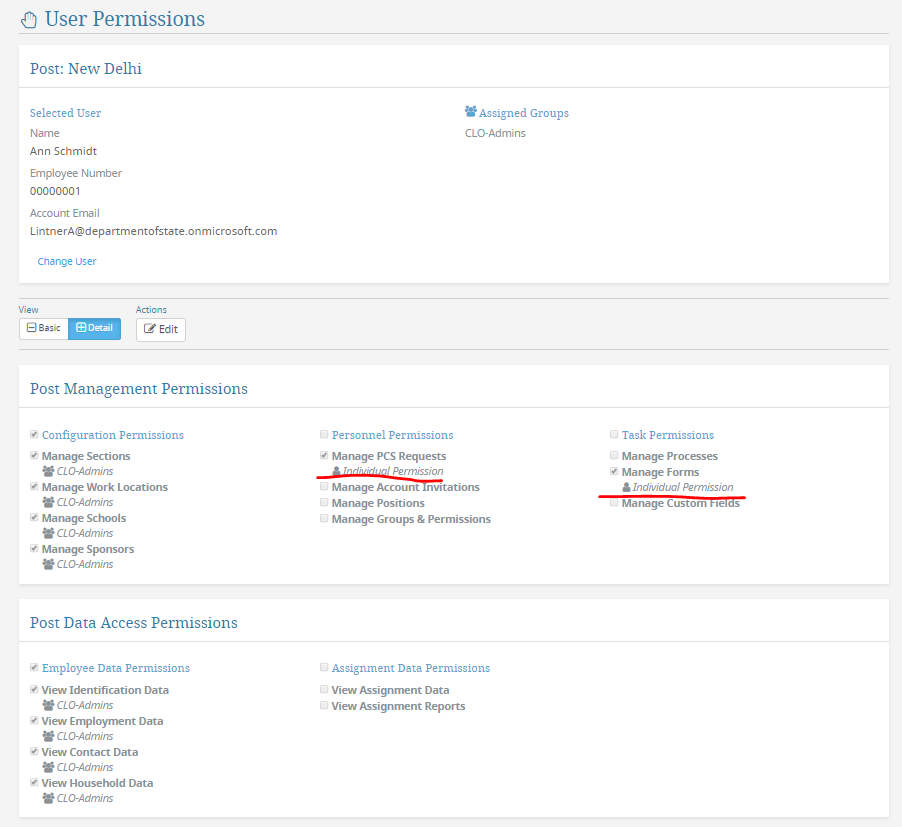Image resolution: width=902 pixels, height=827 pixels.
Task: Check the Manage Positions checkbox
Action: tap(324, 503)
